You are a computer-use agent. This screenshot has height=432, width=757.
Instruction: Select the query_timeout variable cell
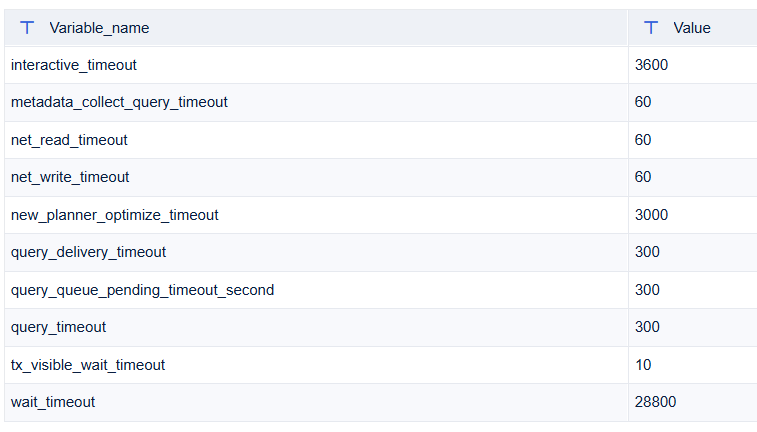316,327
